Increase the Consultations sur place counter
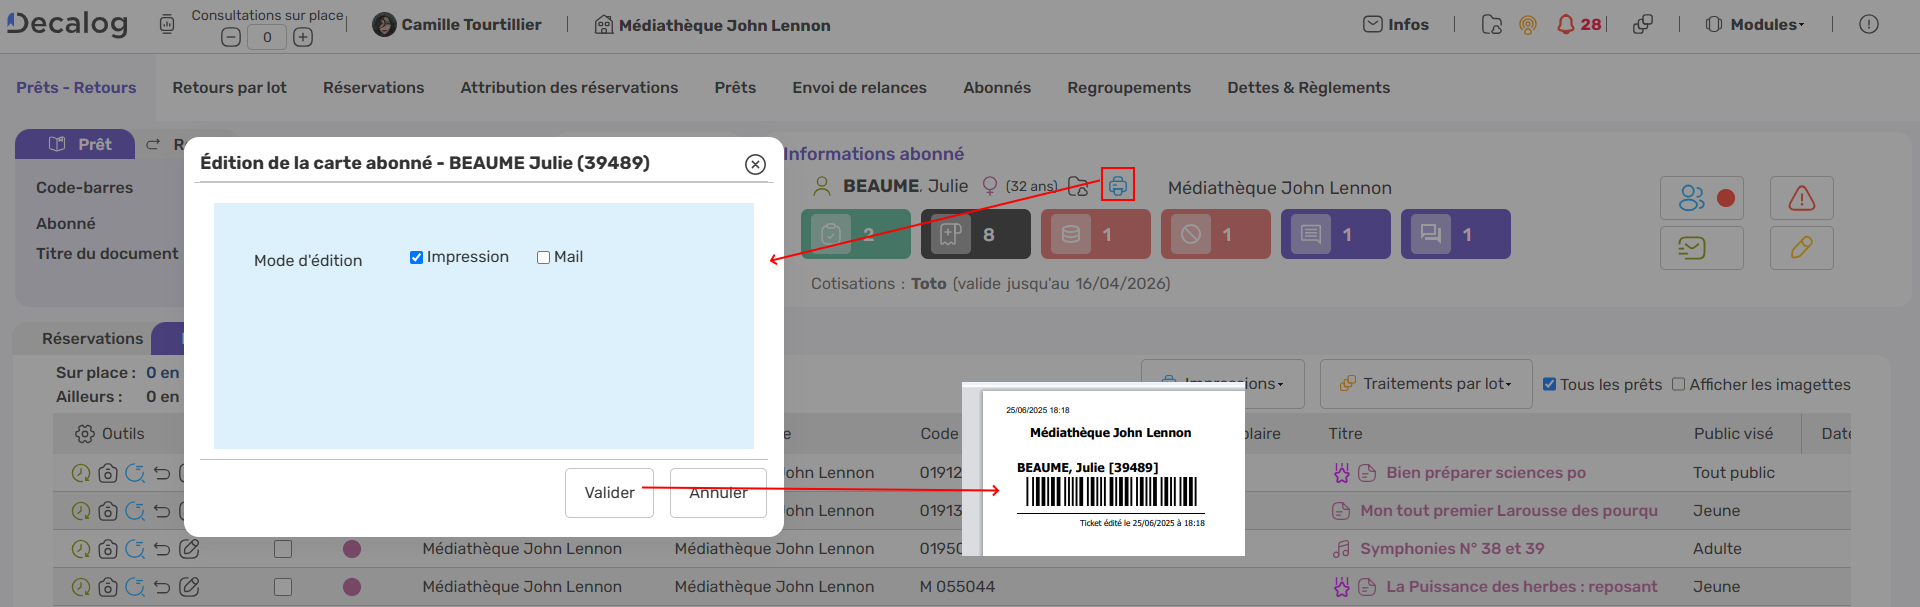Screen dimensions: 1920x607 click(303, 37)
